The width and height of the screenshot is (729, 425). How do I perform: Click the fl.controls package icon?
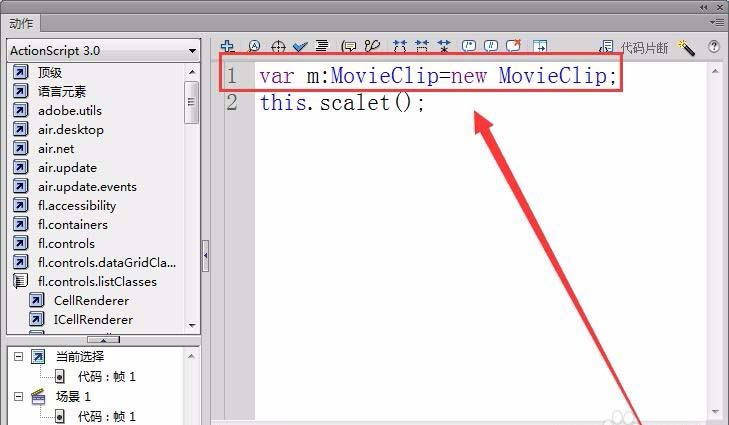[x=20, y=243]
